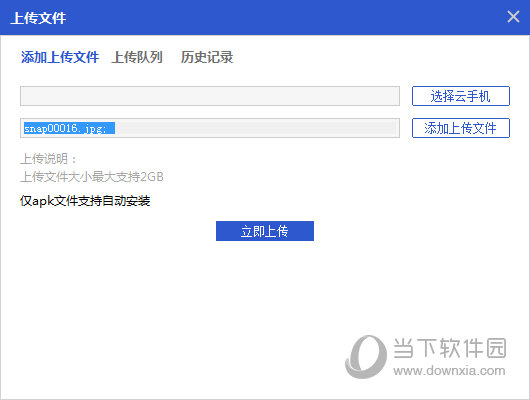Click the 选择云手机 button

461,96
